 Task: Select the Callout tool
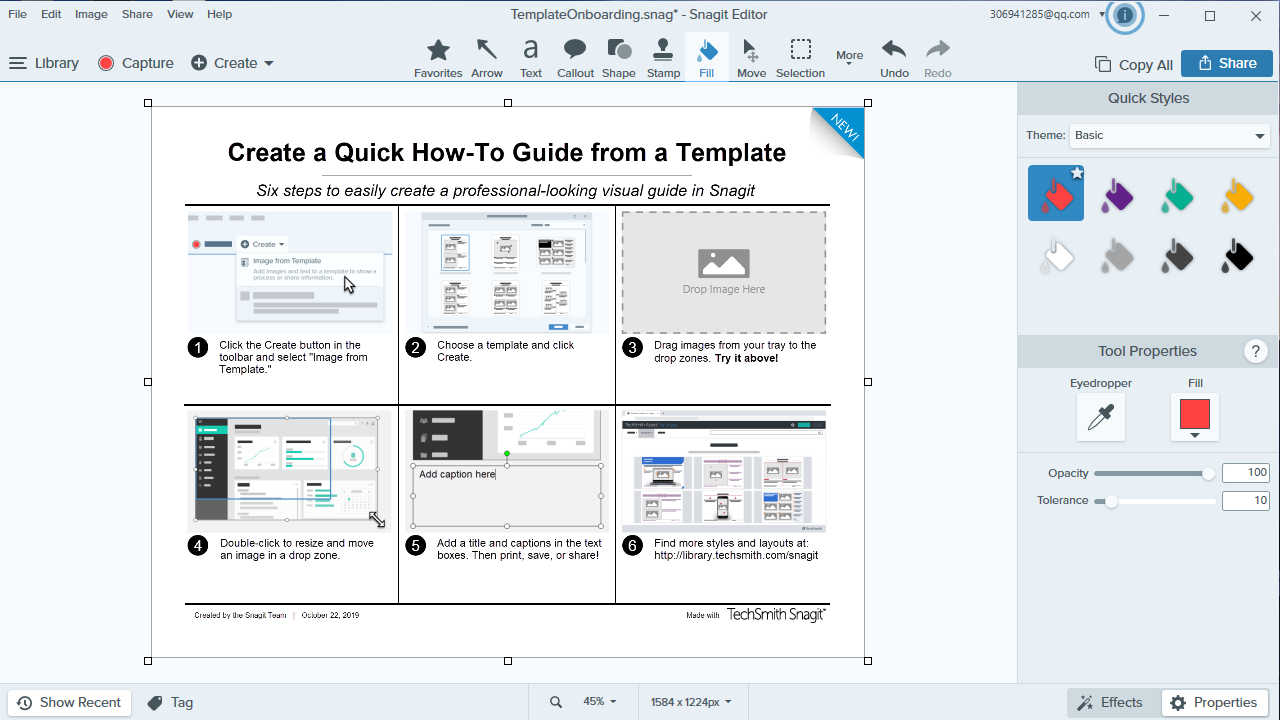click(575, 58)
